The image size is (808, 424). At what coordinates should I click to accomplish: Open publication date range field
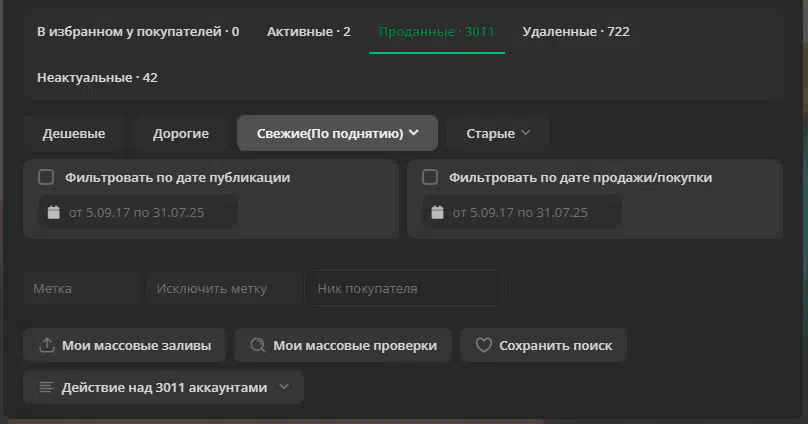pyautogui.click(x=138, y=212)
